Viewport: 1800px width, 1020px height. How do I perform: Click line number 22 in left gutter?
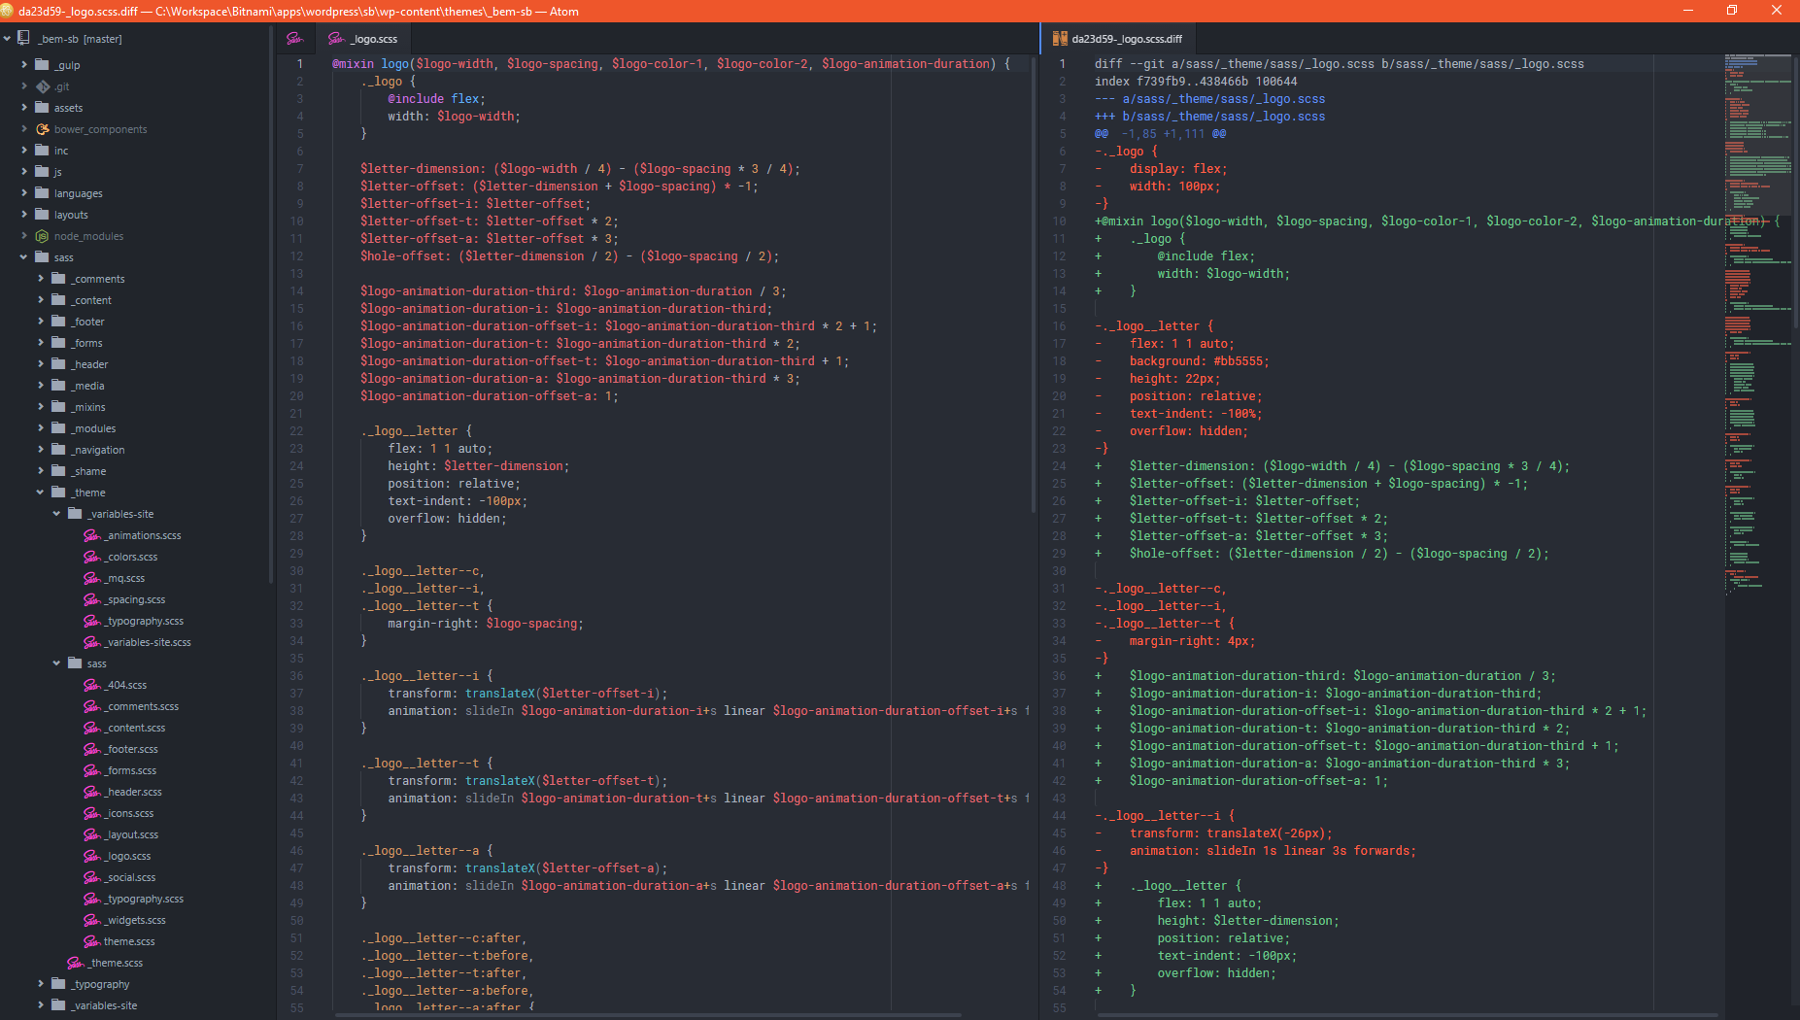[297, 431]
